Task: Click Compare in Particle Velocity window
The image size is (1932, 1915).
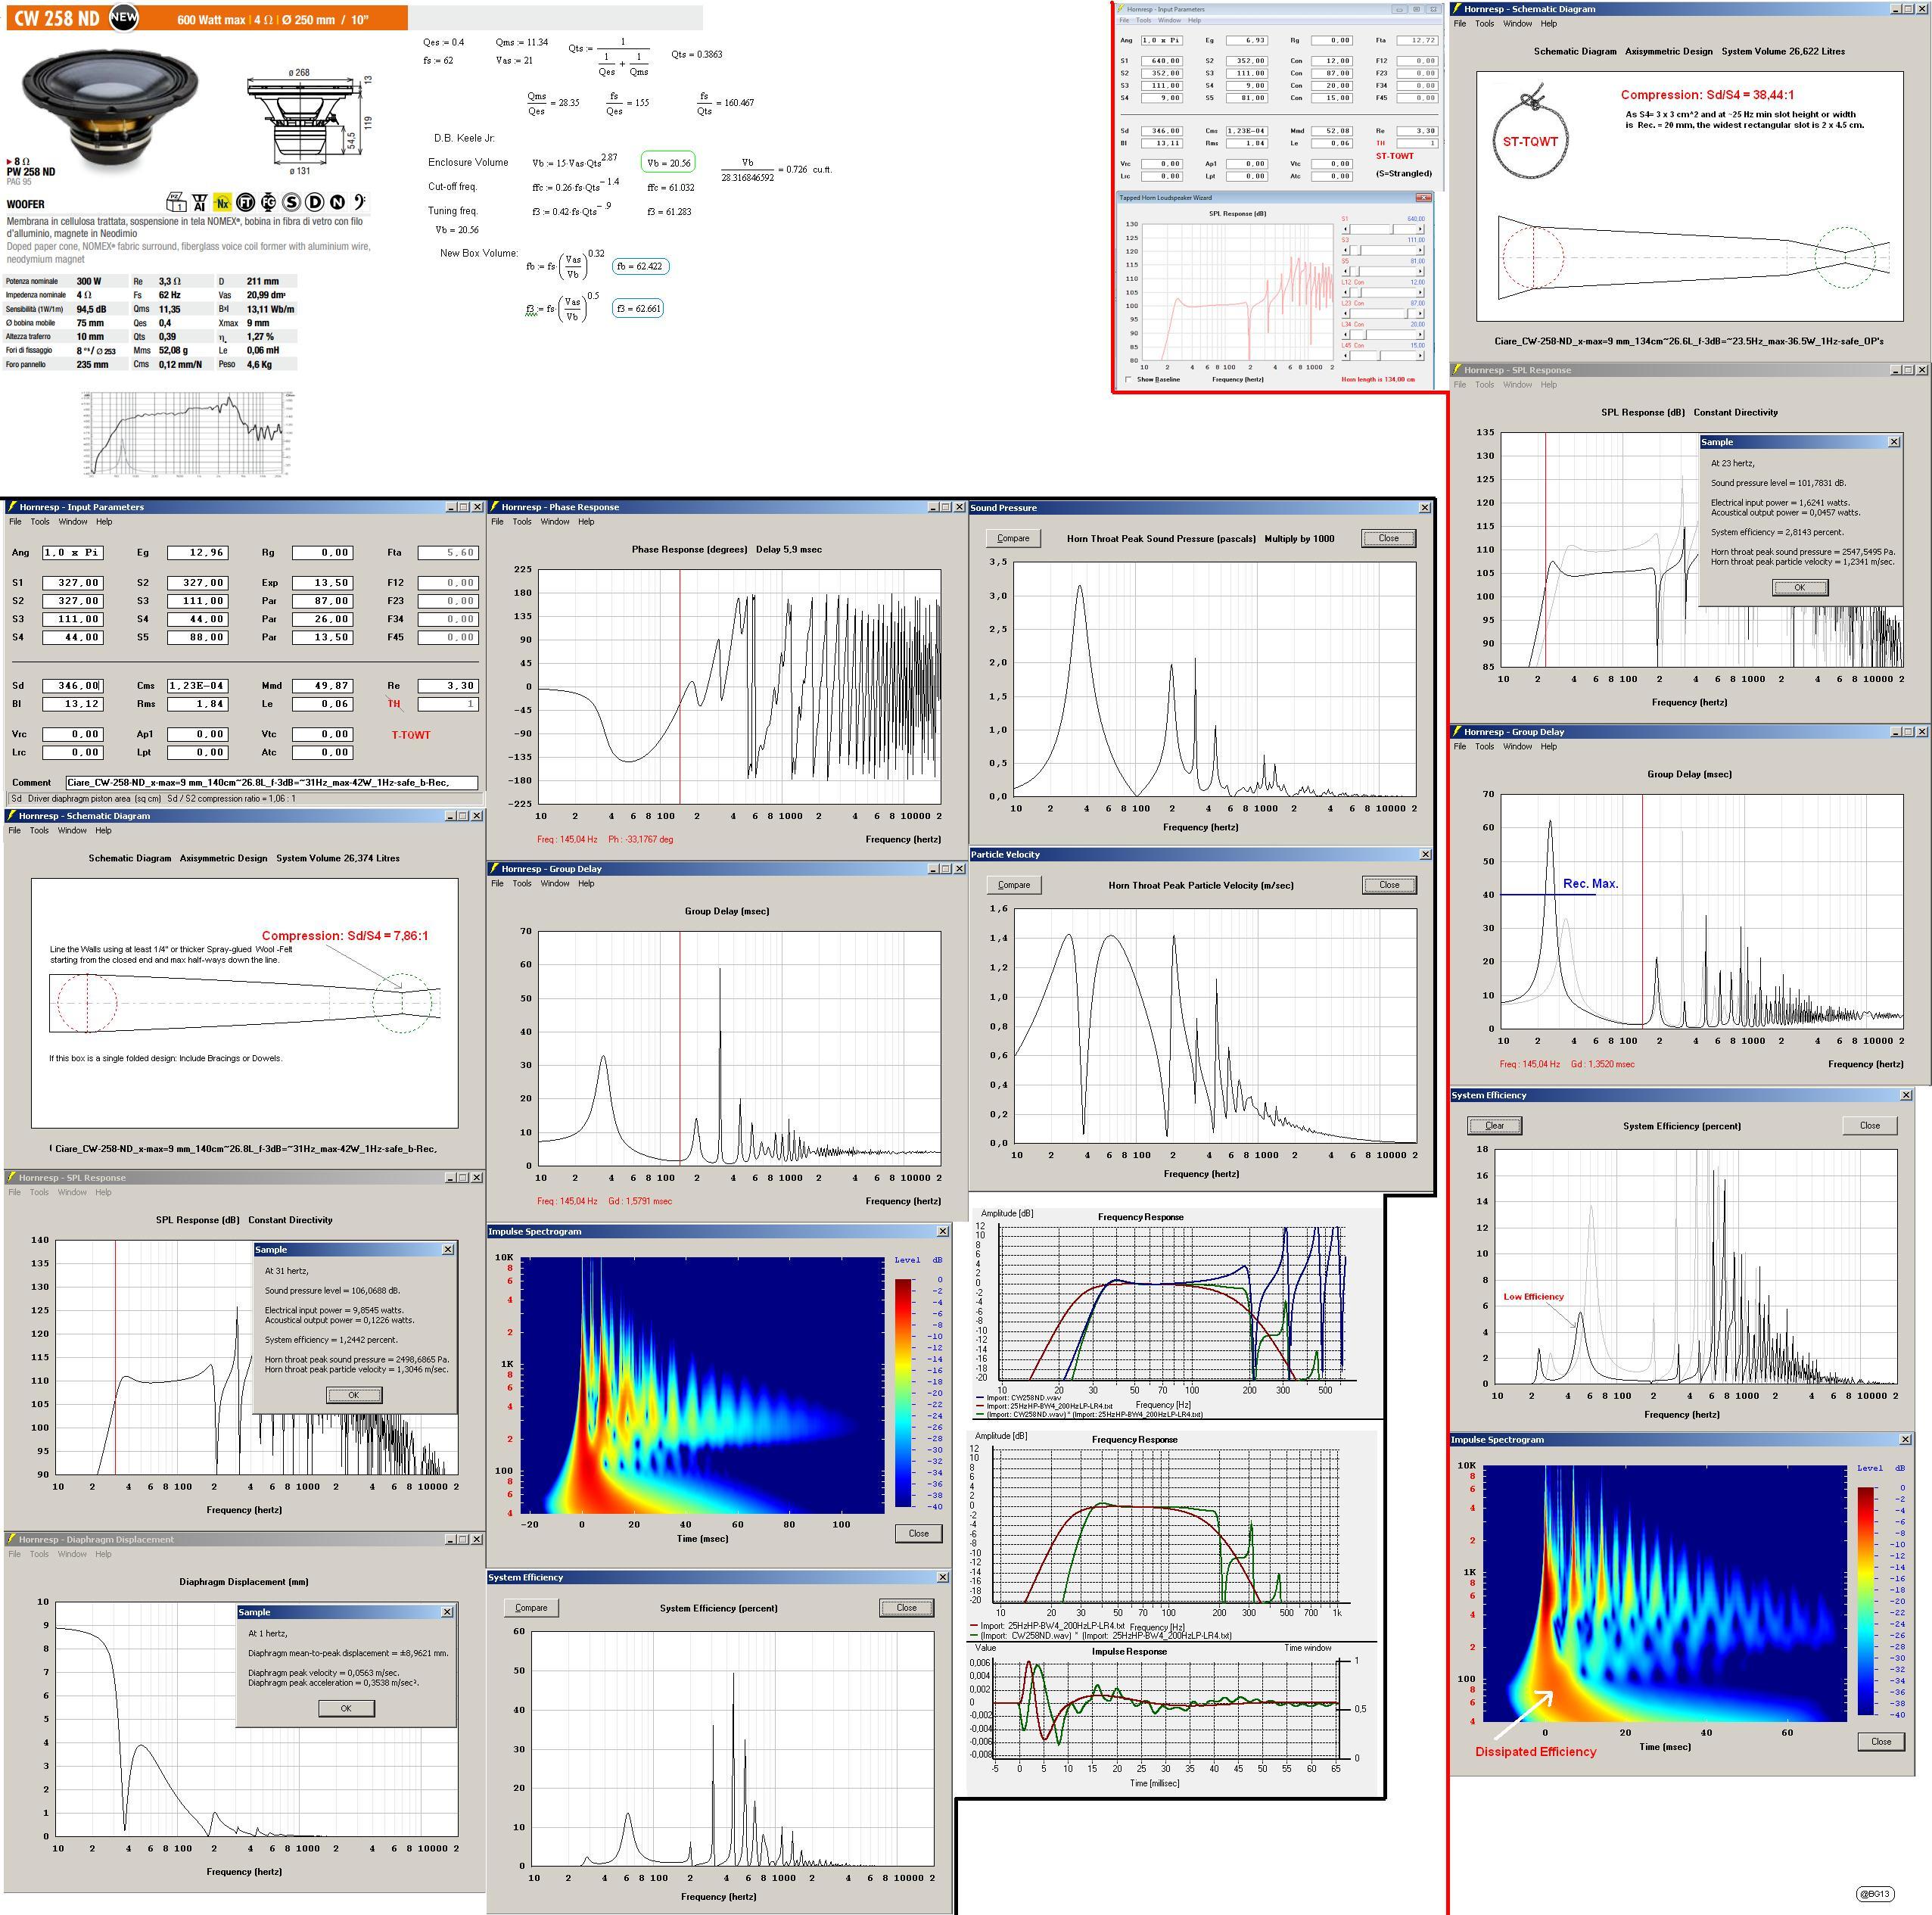Action: tap(1013, 885)
